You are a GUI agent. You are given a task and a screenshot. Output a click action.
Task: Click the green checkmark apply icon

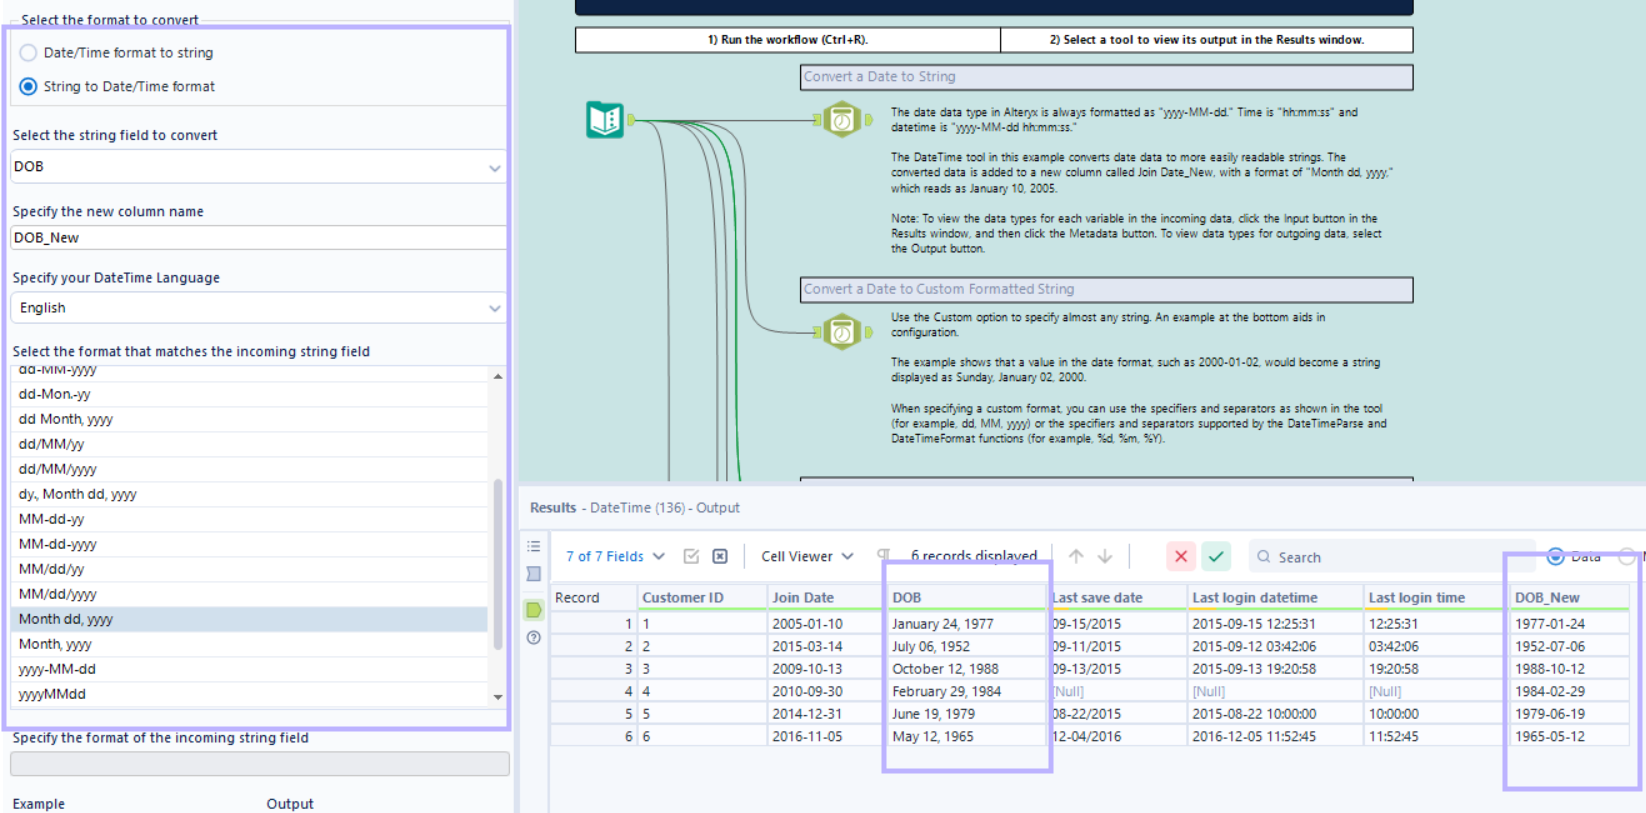pyautogui.click(x=1216, y=556)
